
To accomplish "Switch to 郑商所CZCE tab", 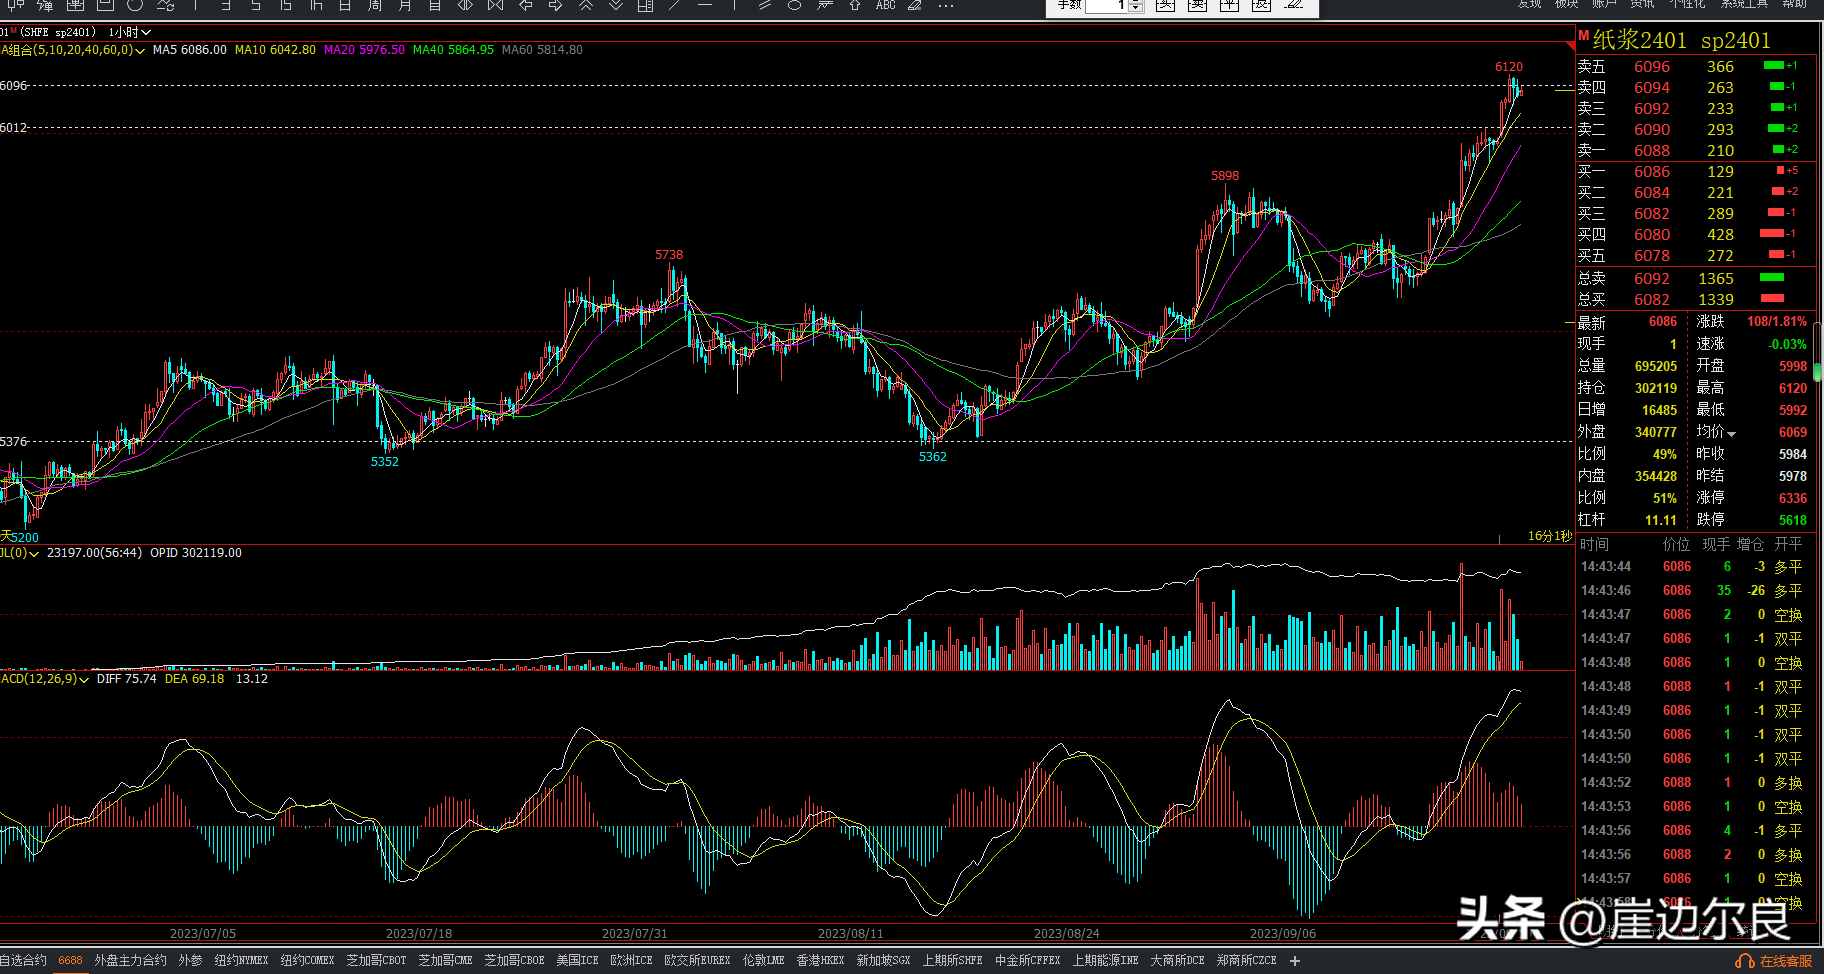I will pos(1246,960).
